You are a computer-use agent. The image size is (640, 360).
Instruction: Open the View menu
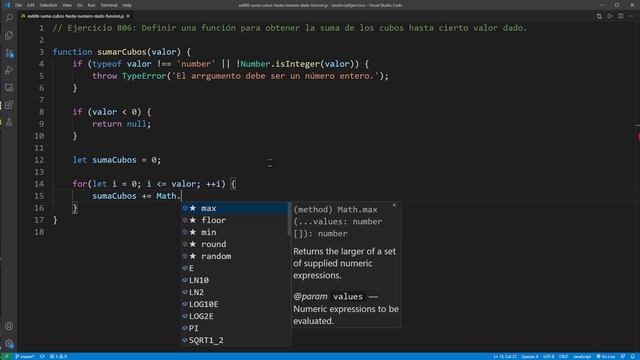coord(67,5)
